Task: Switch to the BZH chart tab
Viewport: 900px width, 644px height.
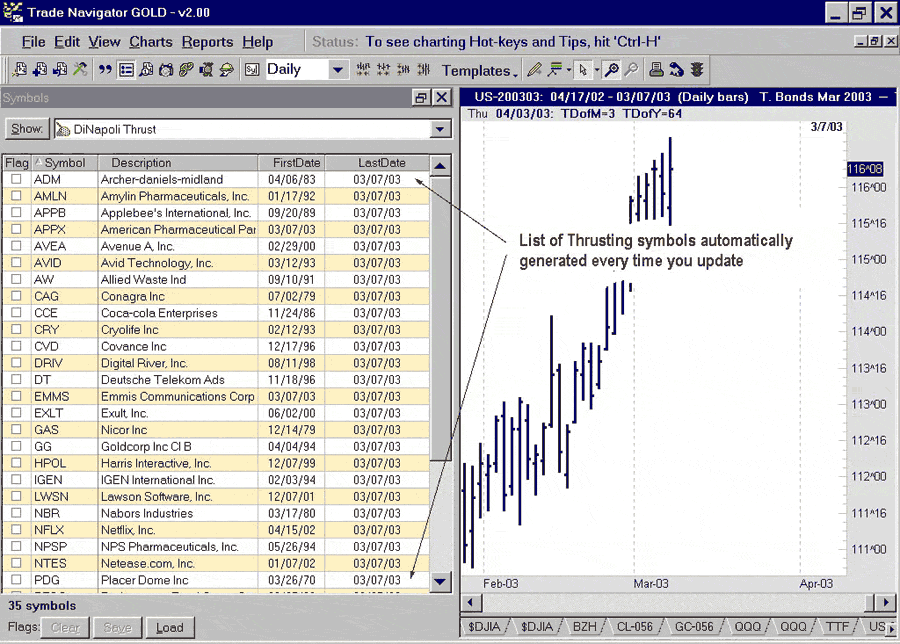Action: point(584,627)
